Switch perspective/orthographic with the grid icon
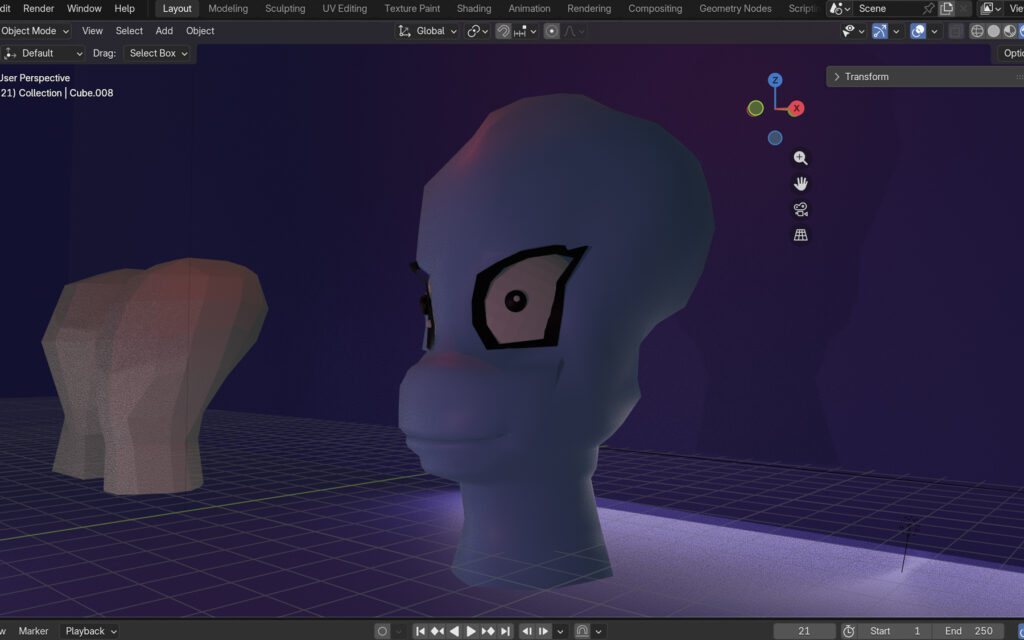The width and height of the screenshot is (1024, 640). point(800,236)
